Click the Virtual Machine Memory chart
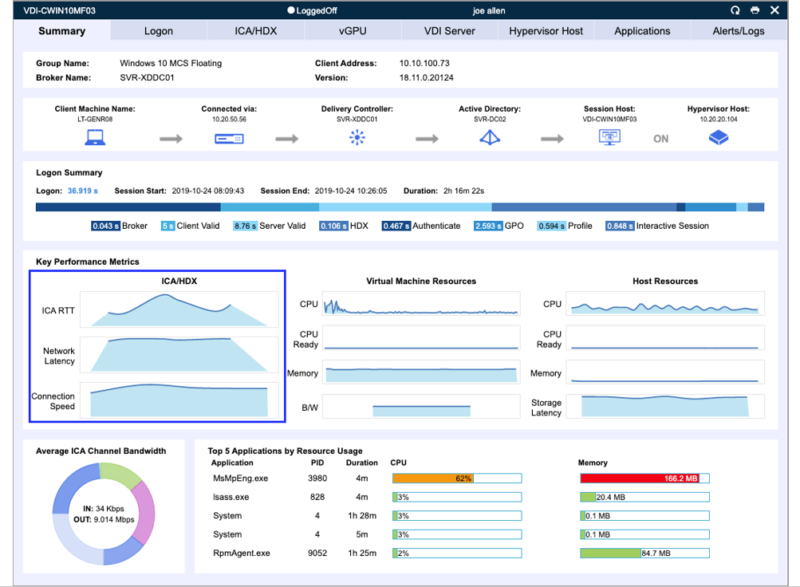The height and width of the screenshot is (587, 800). click(421, 372)
